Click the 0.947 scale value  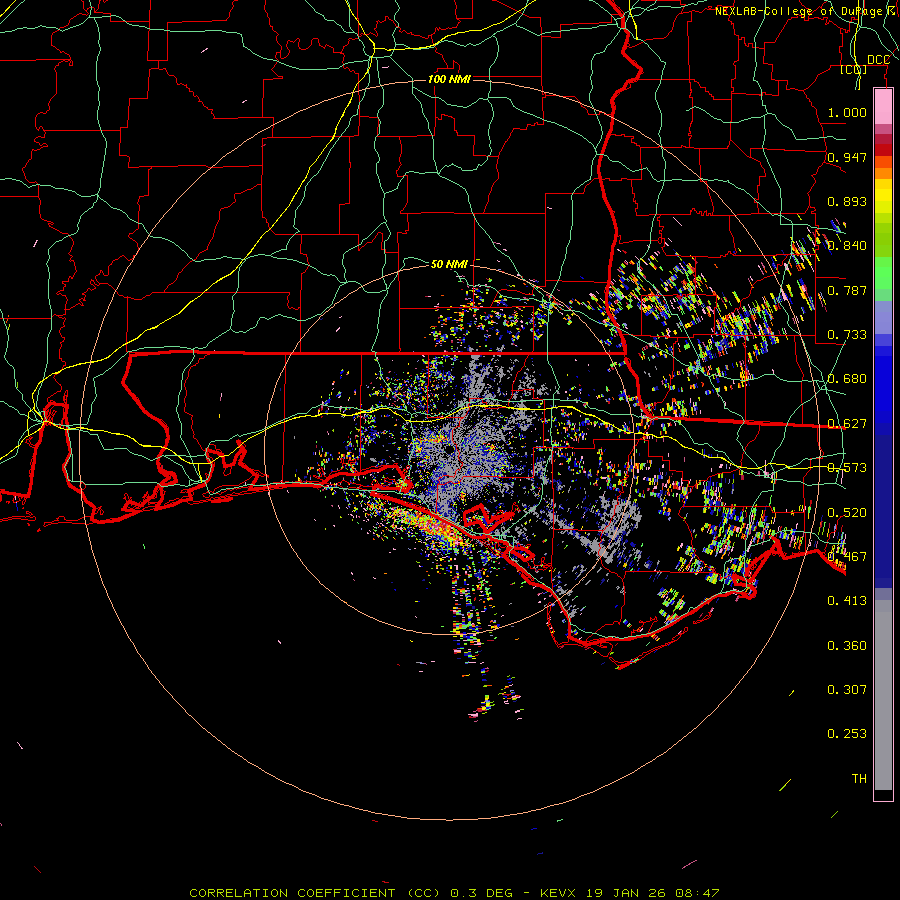point(847,157)
